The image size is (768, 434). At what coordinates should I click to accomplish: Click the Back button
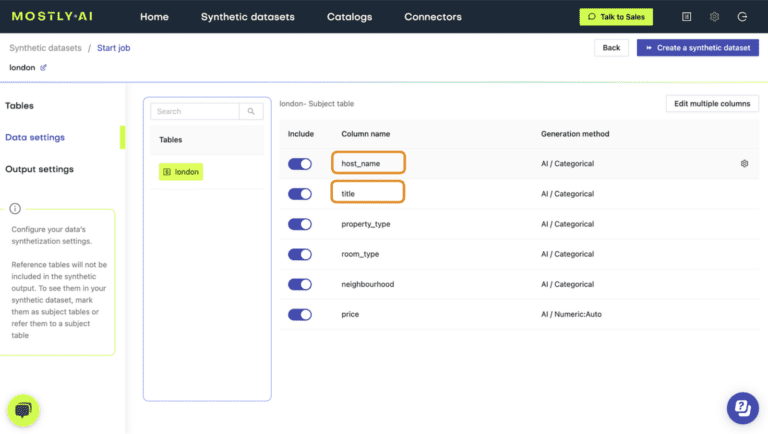pos(611,48)
